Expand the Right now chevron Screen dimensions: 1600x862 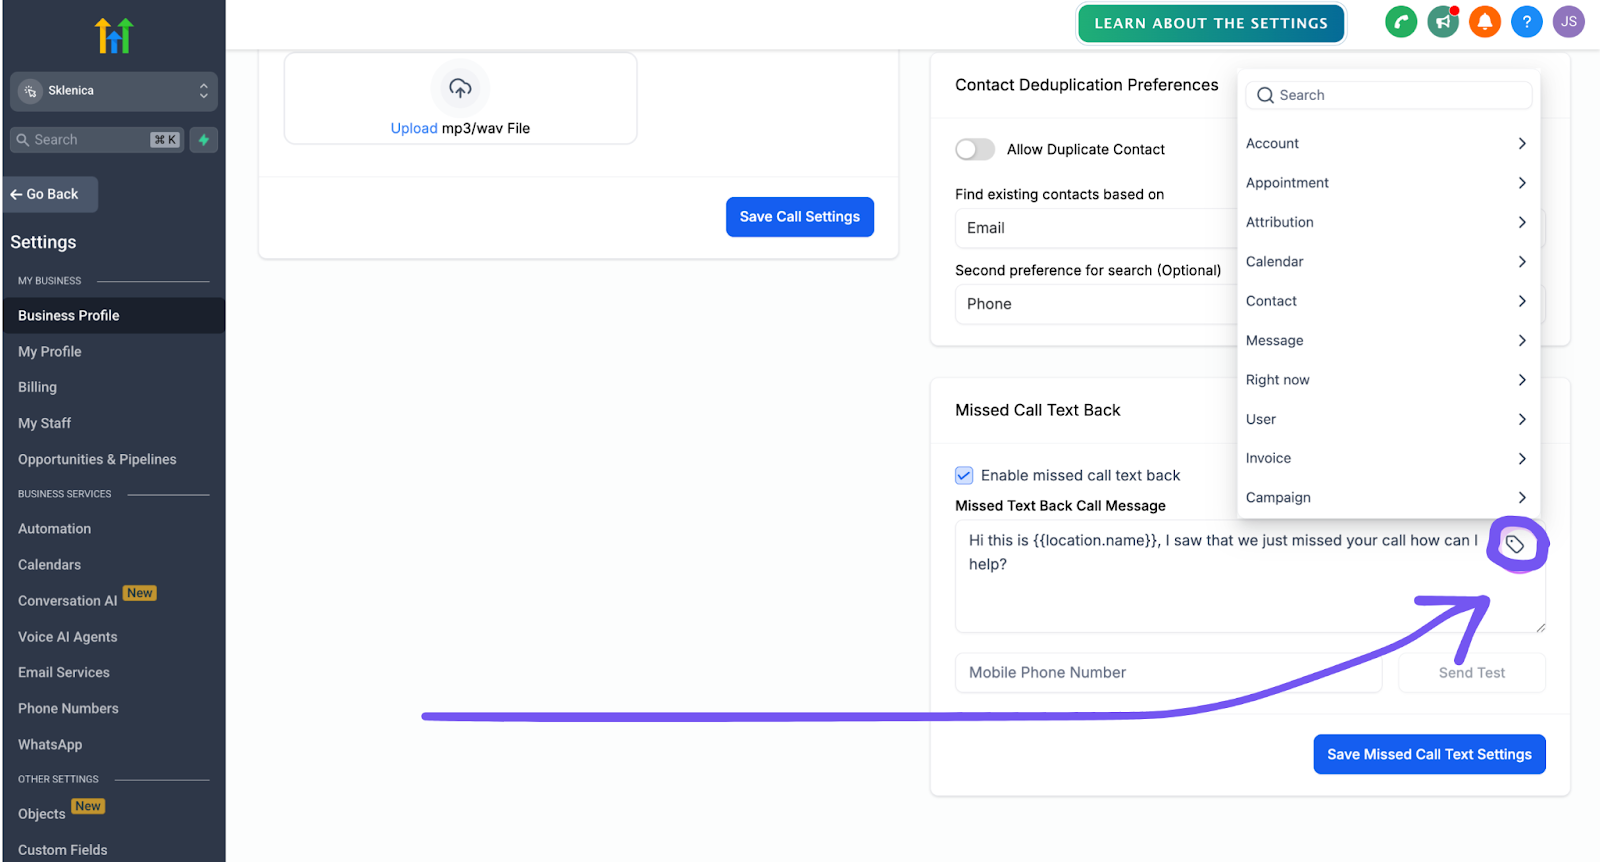1522,380
